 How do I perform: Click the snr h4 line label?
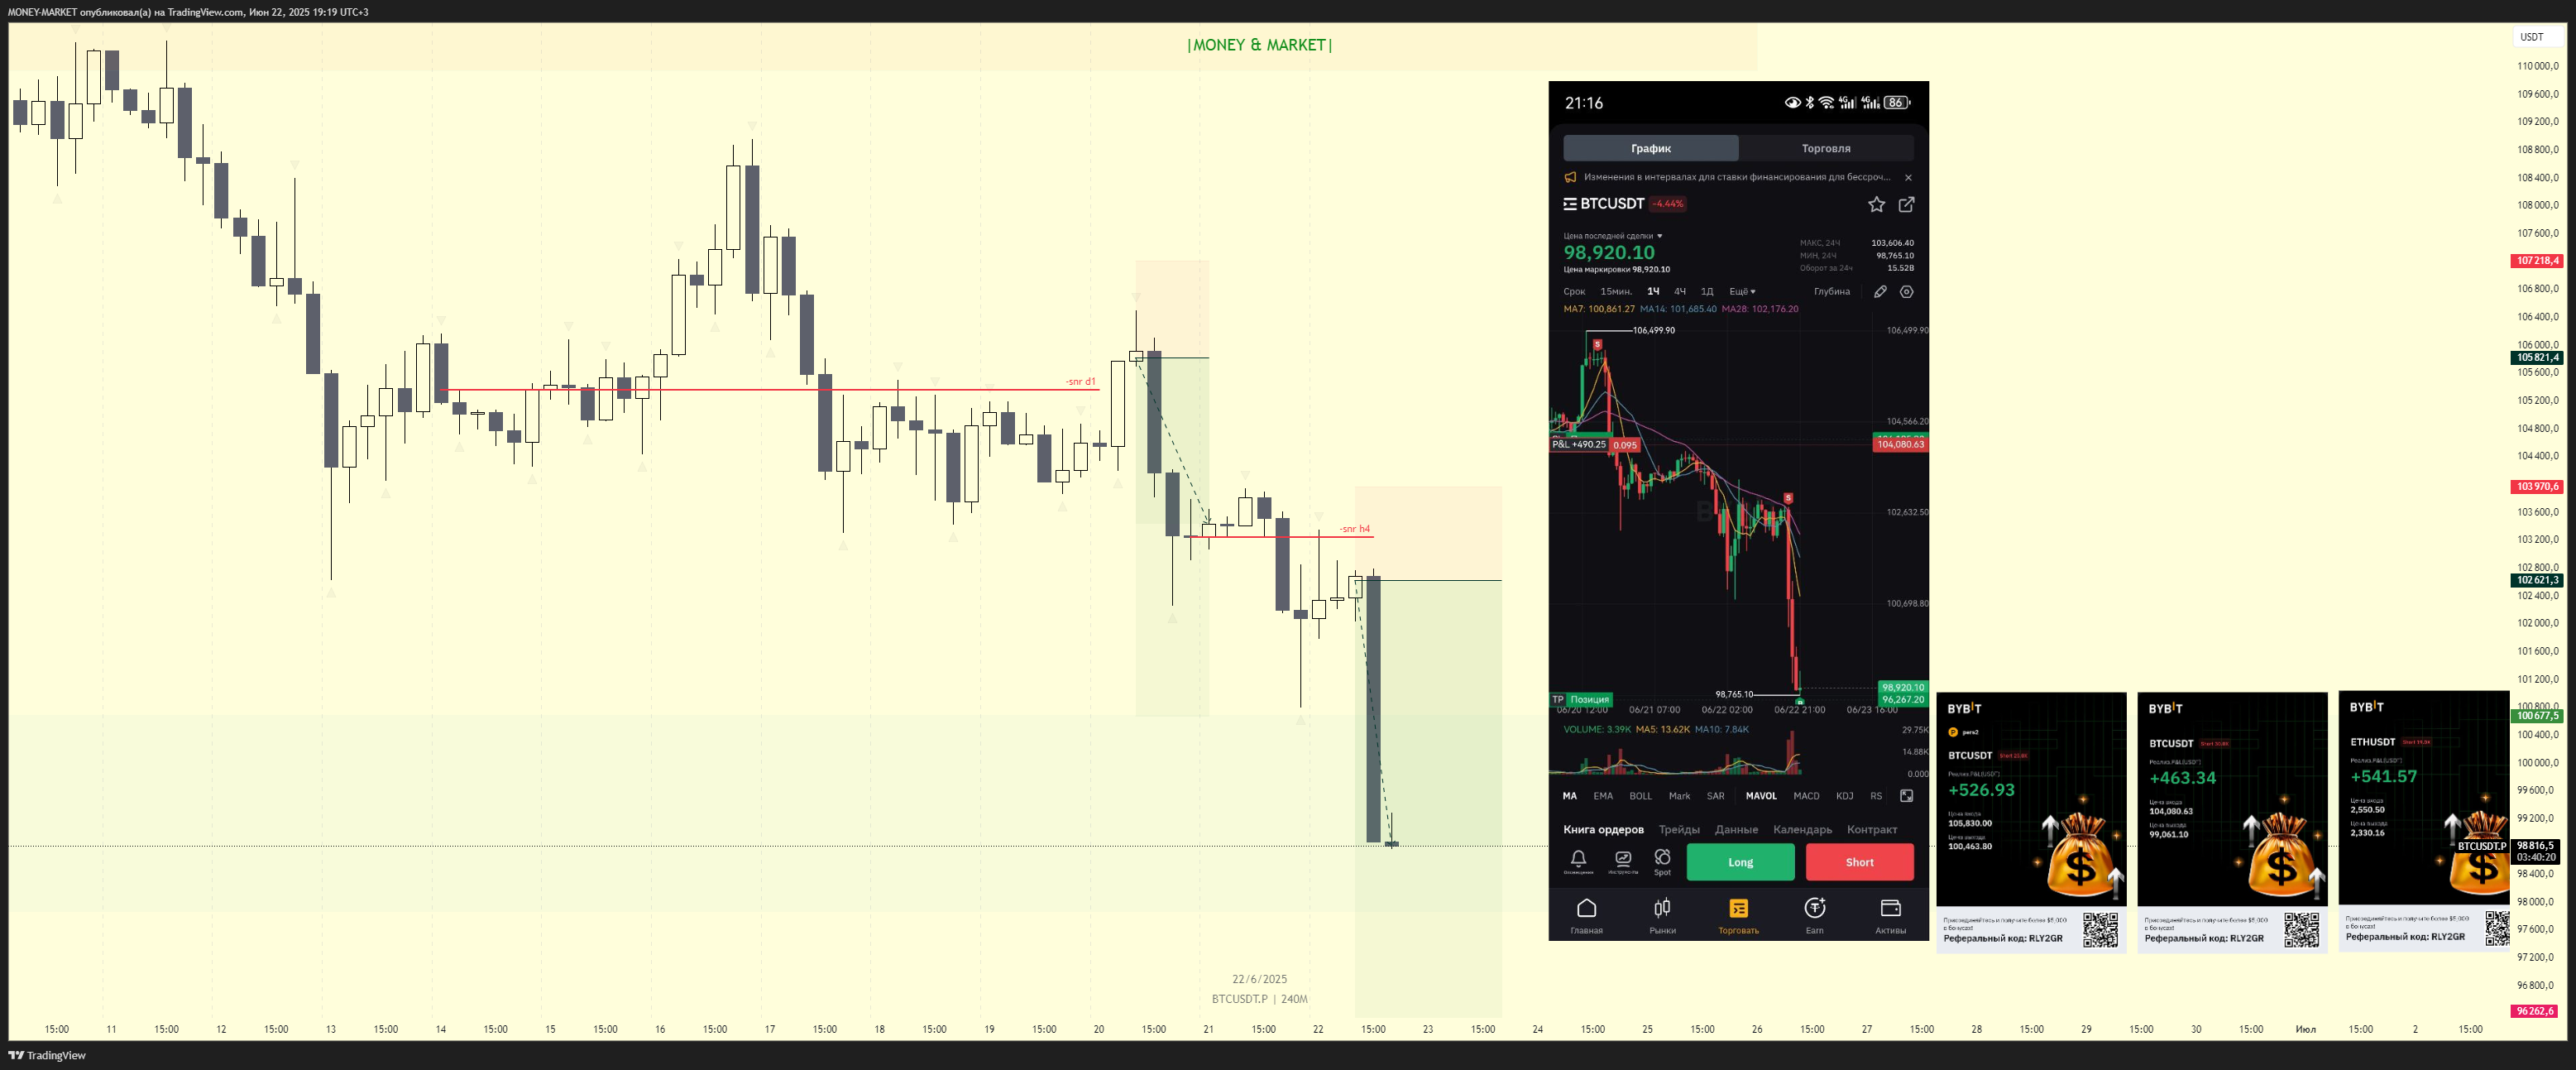(1355, 529)
